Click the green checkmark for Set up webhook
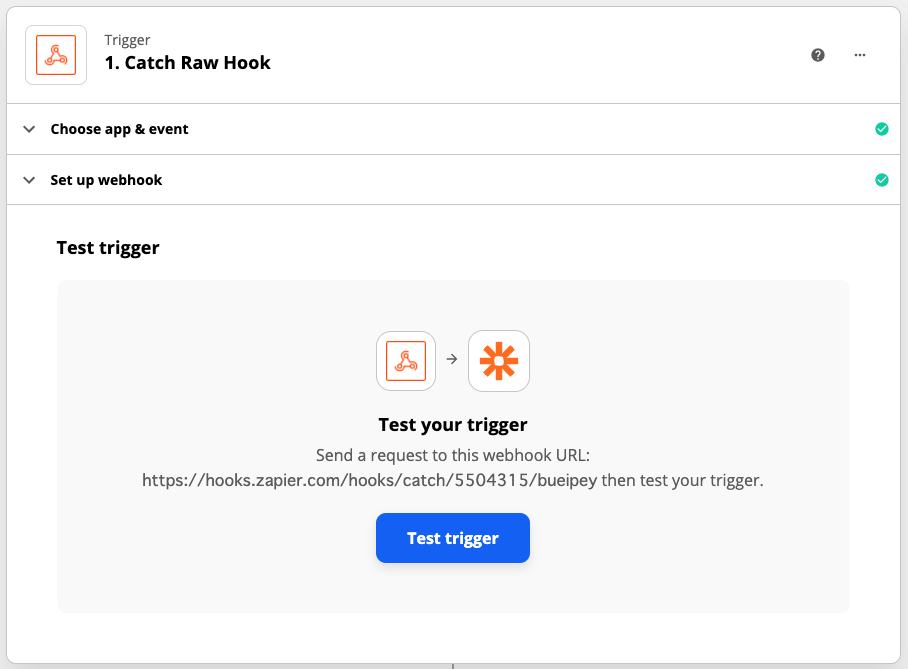This screenshot has width=908, height=669. point(882,180)
